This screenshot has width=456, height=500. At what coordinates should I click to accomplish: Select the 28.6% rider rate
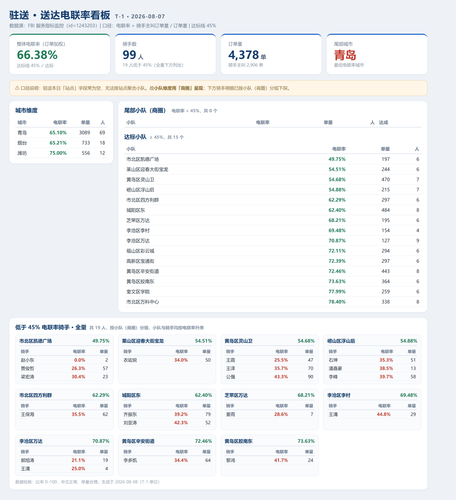[x=281, y=414]
